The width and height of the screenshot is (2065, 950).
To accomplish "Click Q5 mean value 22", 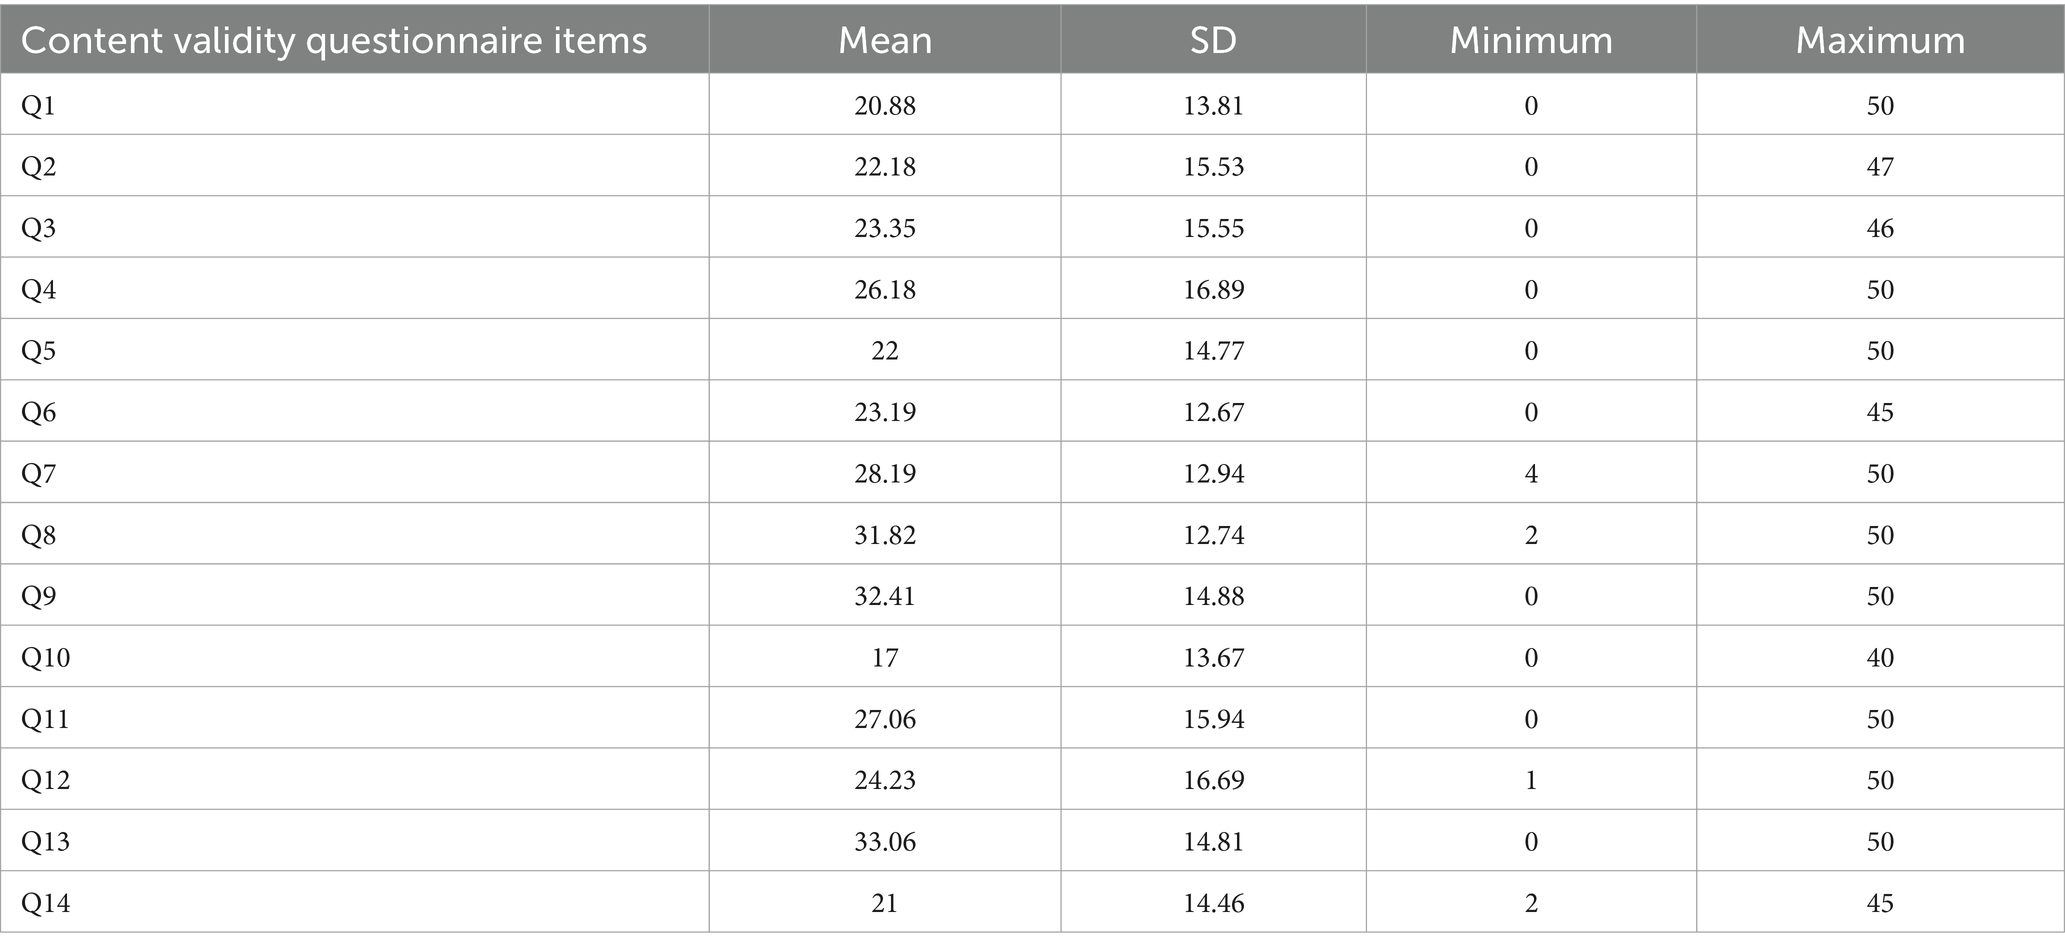I will [885, 351].
